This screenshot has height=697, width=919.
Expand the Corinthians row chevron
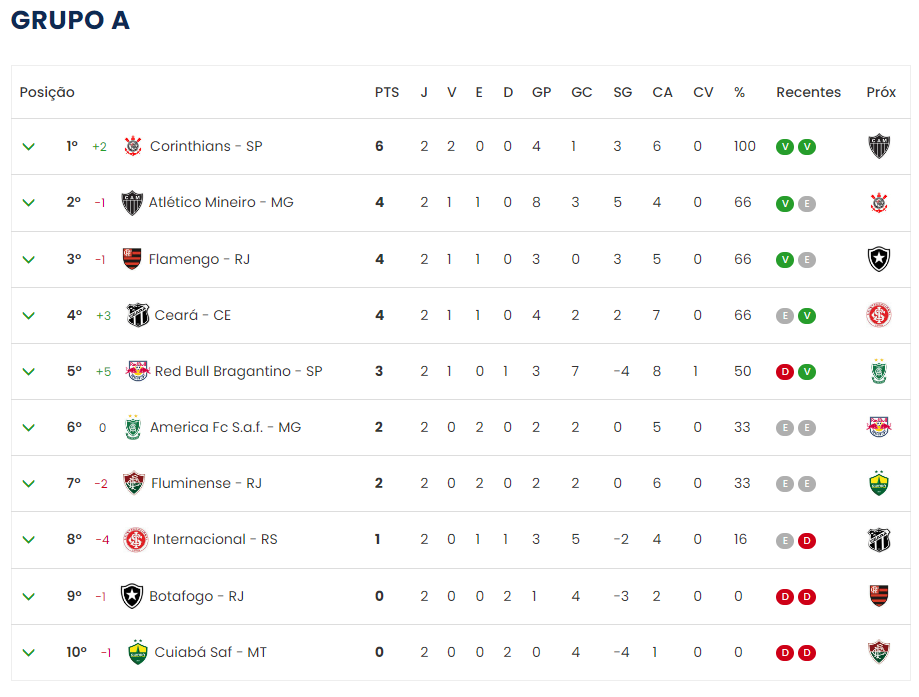click(28, 147)
